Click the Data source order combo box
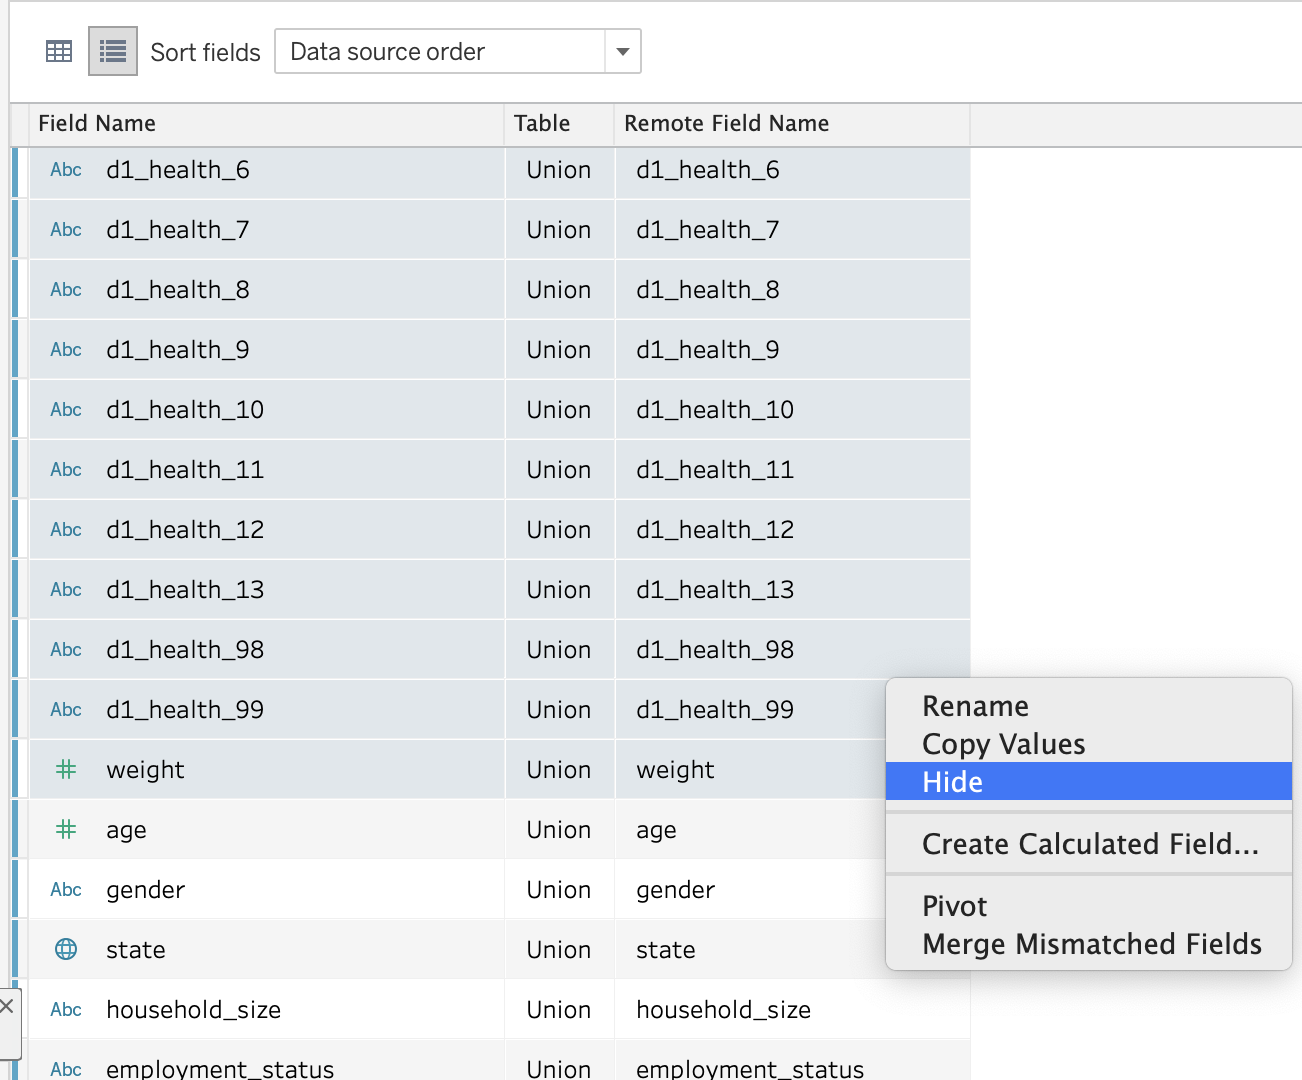 (x=440, y=51)
